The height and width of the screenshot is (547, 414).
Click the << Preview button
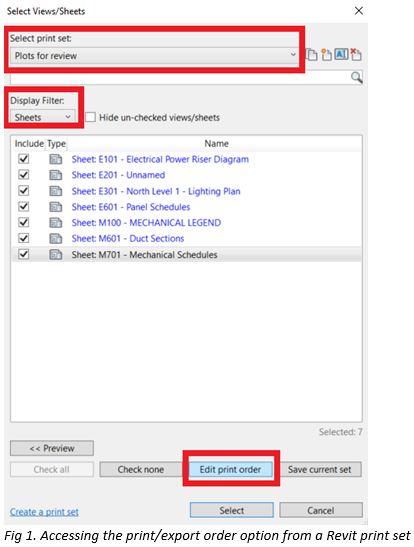[x=52, y=448]
